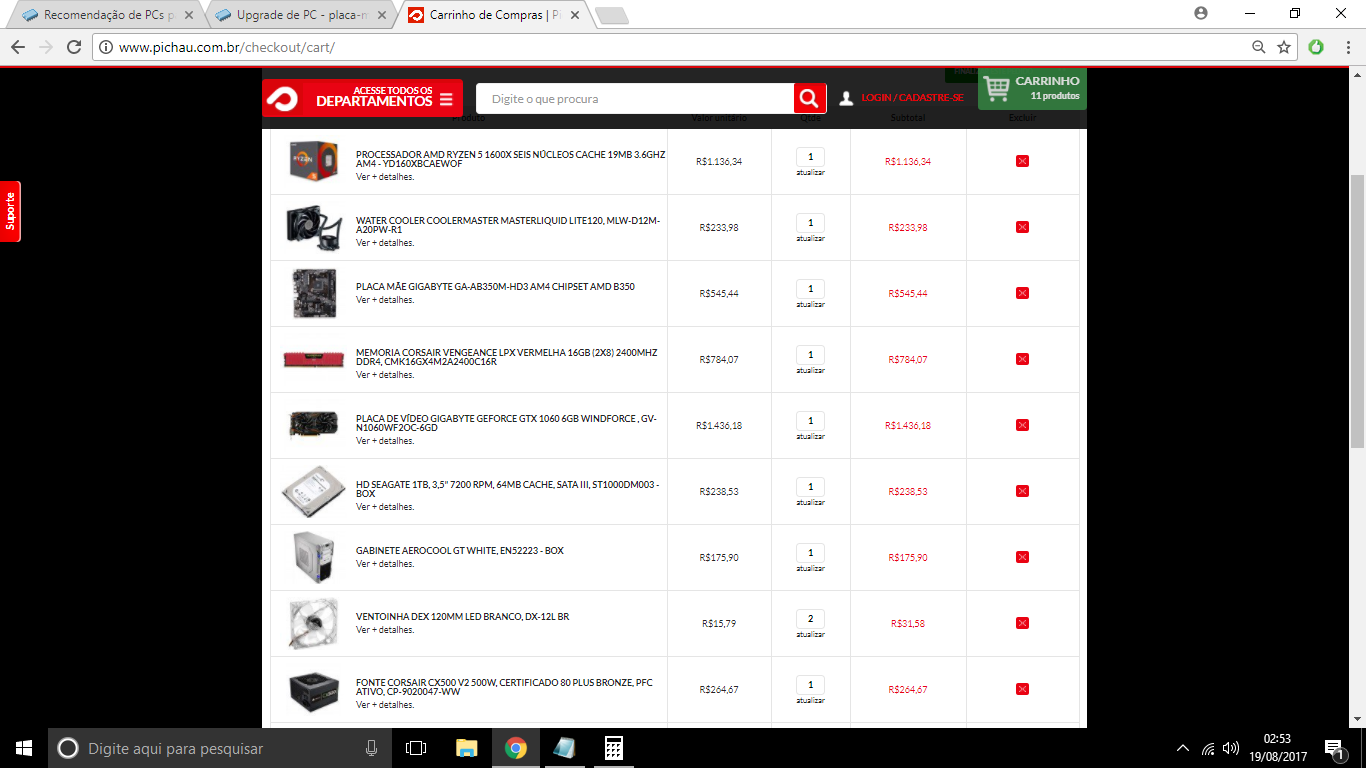Bookmark the page with the star icon
Viewport: 1366px width, 768px height.
1284,47
